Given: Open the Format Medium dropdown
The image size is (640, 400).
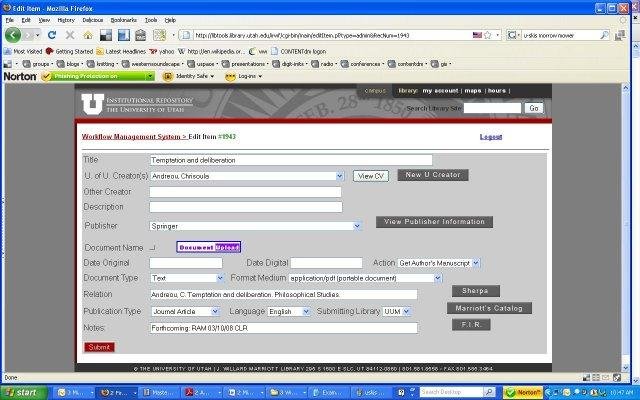Looking at the screenshot, I should [365, 278].
